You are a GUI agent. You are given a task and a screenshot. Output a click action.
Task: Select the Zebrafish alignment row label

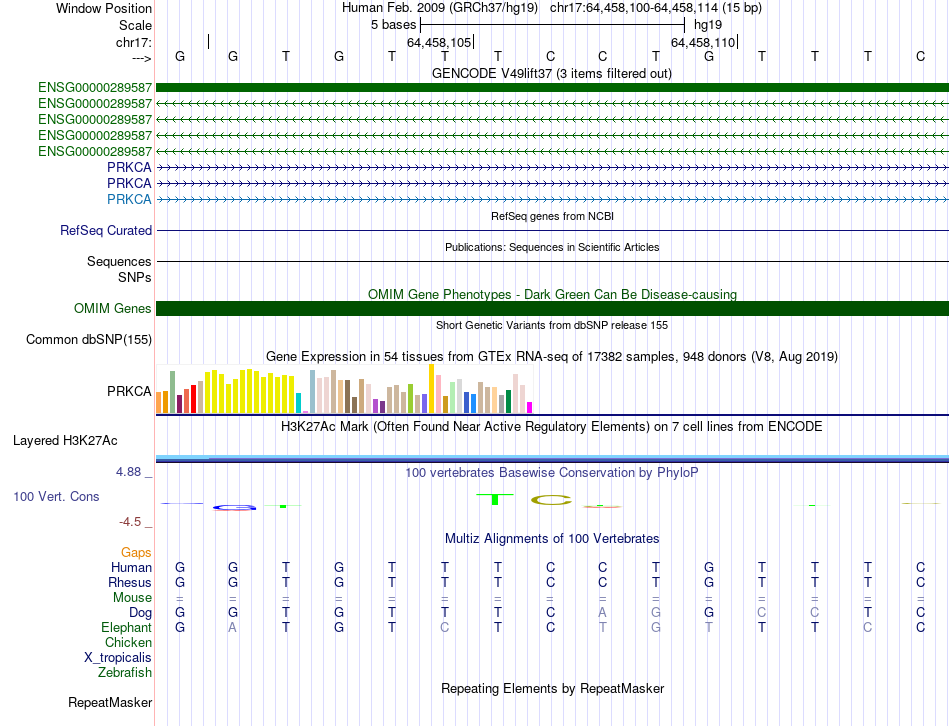[x=125, y=673]
